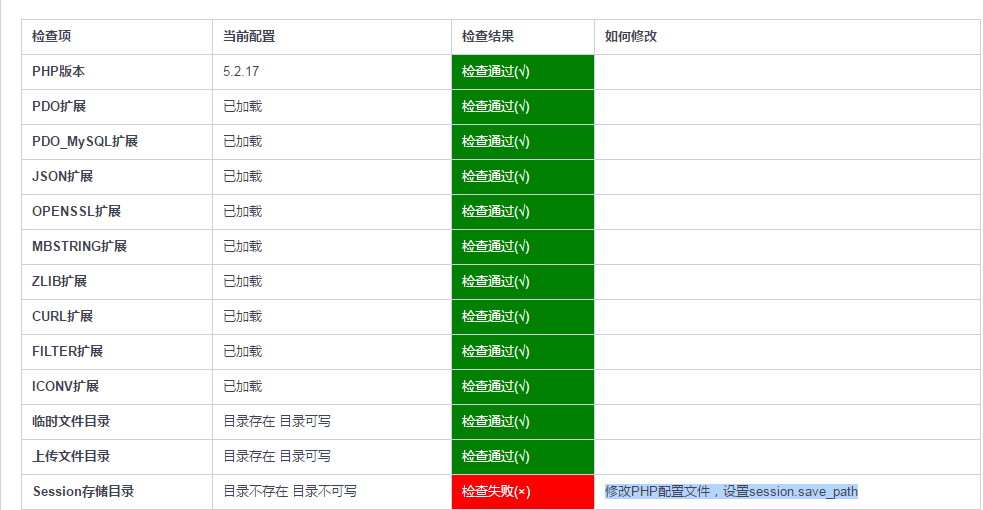
Task: Click the 检查通过 result for ICONV扩展
Action: click(x=523, y=387)
